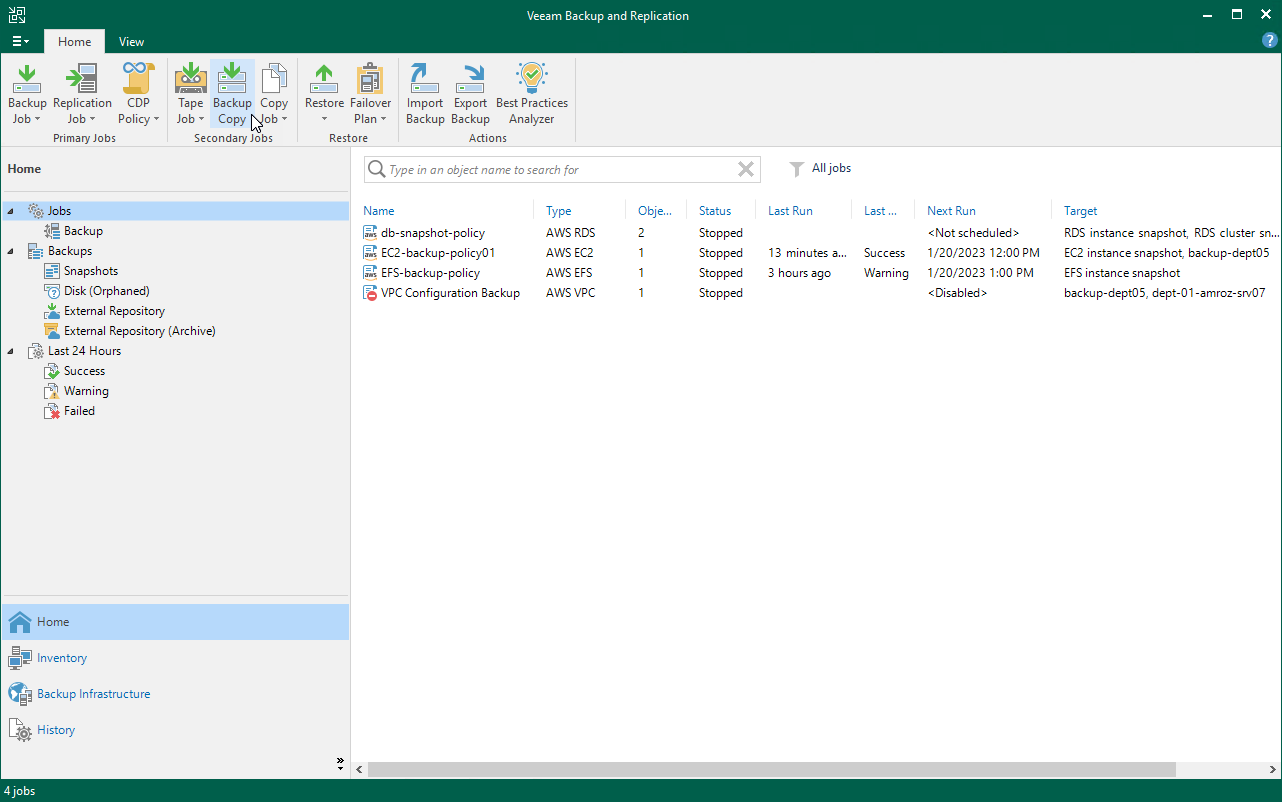
Task: Click the All jobs filter funnel icon
Action: click(x=797, y=169)
